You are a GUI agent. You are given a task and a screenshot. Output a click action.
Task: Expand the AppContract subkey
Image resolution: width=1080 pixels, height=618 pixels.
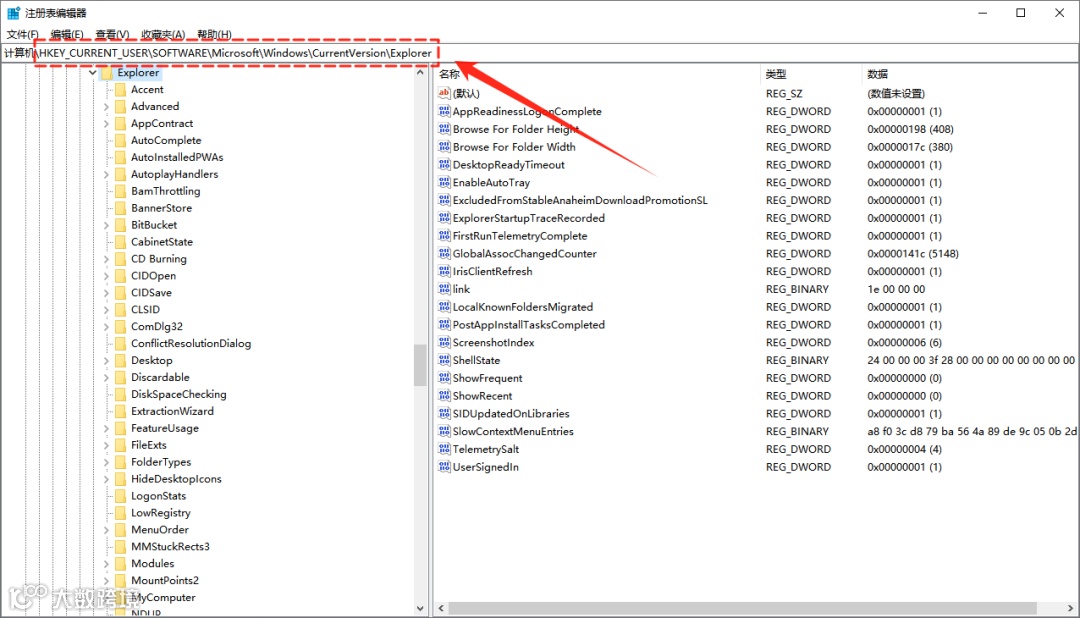tap(106, 124)
